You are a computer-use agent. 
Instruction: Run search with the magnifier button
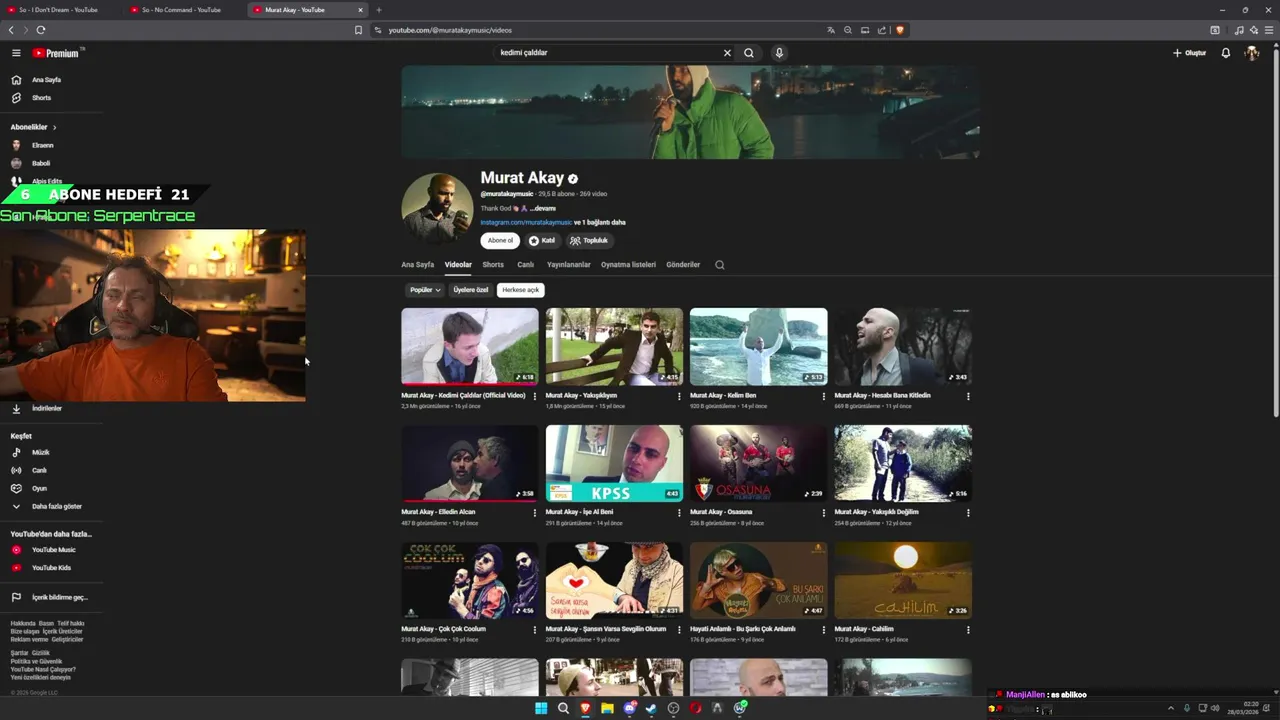tap(749, 53)
